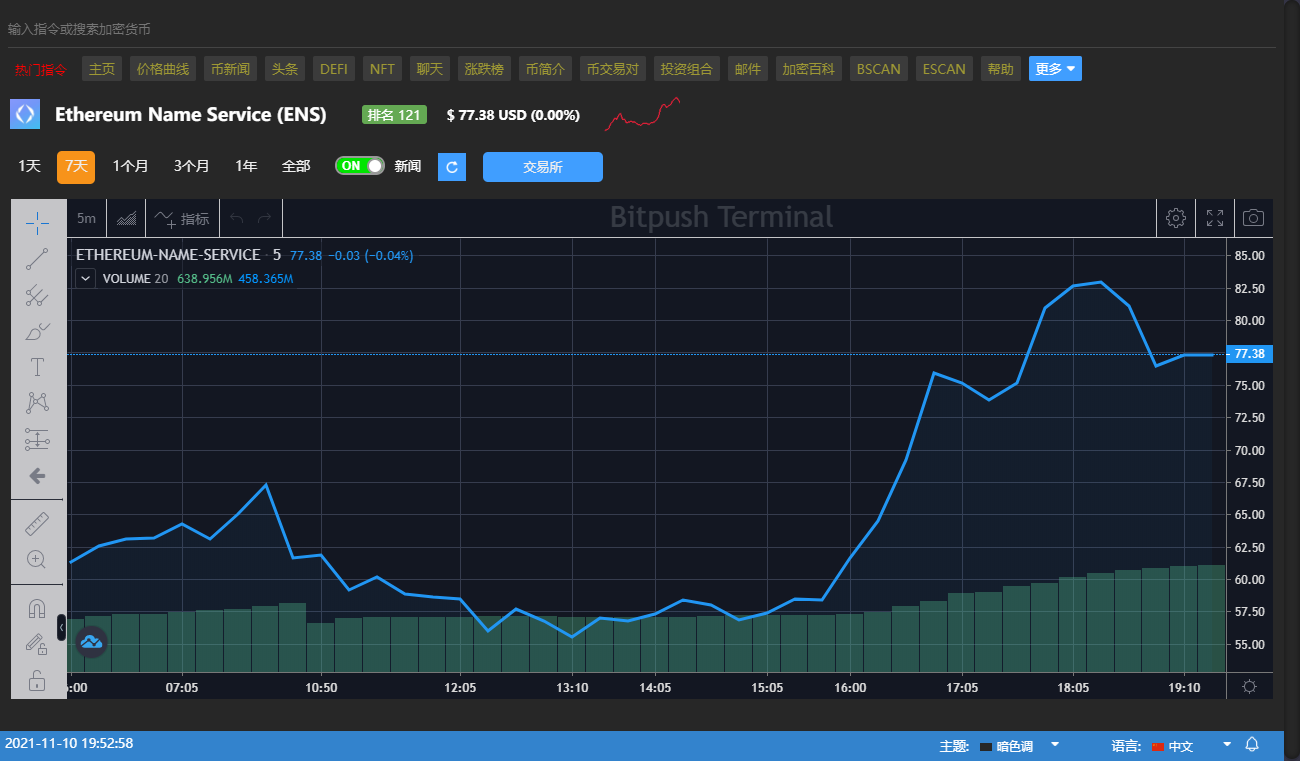The height and width of the screenshot is (761, 1300).
Task: Select the 1年 time range
Action: coord(246,166)
